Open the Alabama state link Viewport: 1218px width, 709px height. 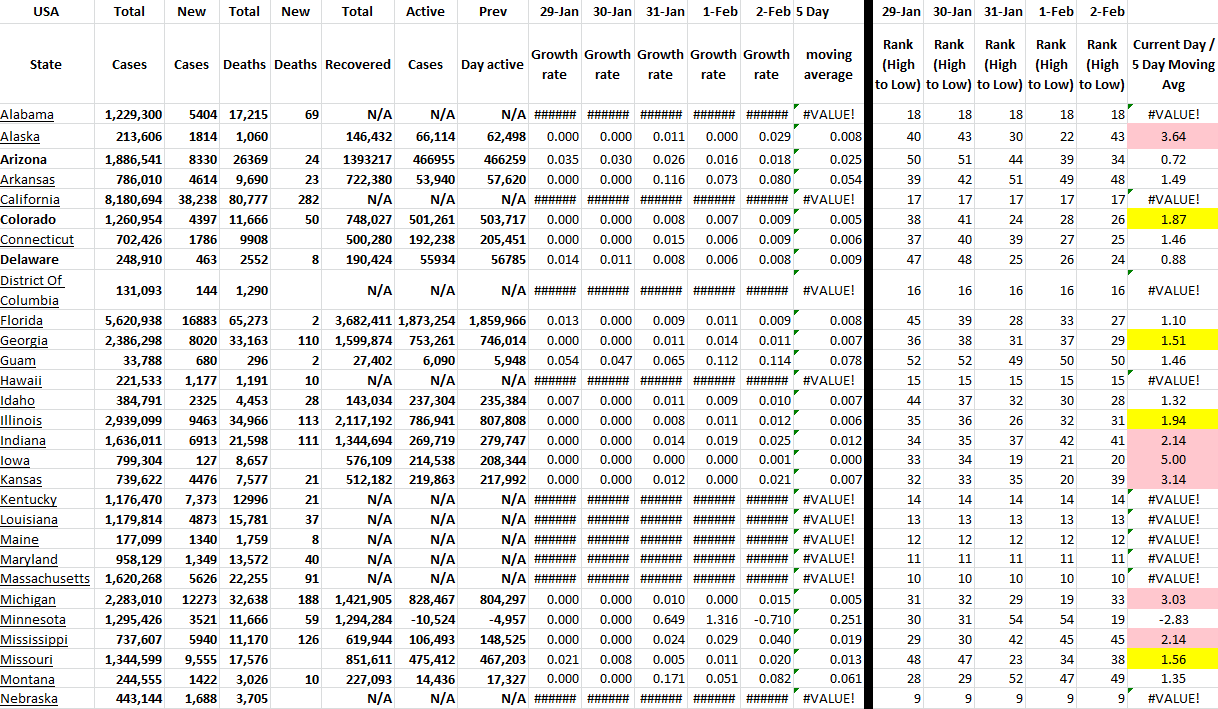pos(27,115)
